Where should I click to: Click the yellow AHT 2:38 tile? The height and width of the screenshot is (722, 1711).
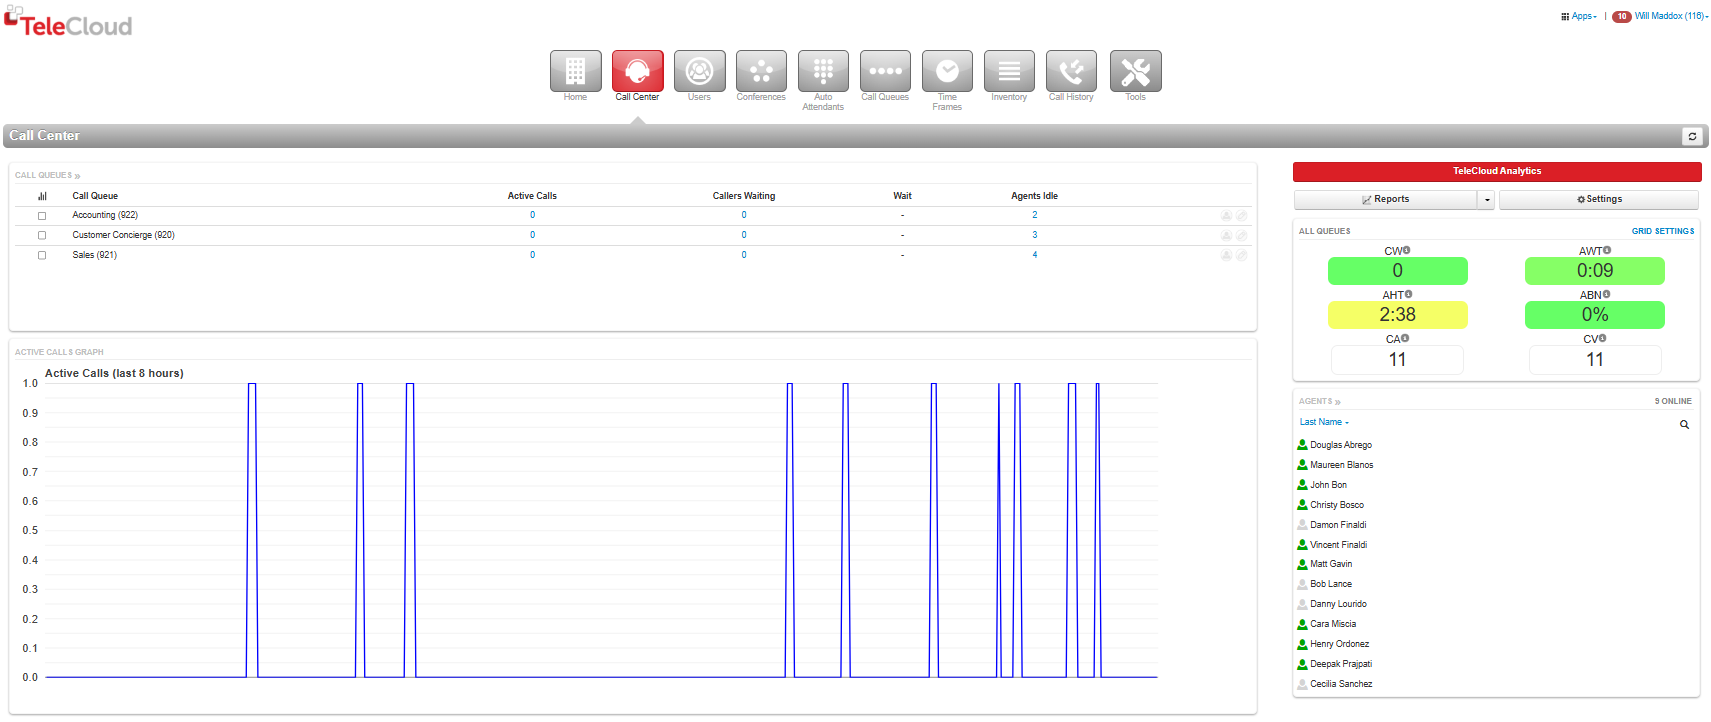[x=1397, y=315]
